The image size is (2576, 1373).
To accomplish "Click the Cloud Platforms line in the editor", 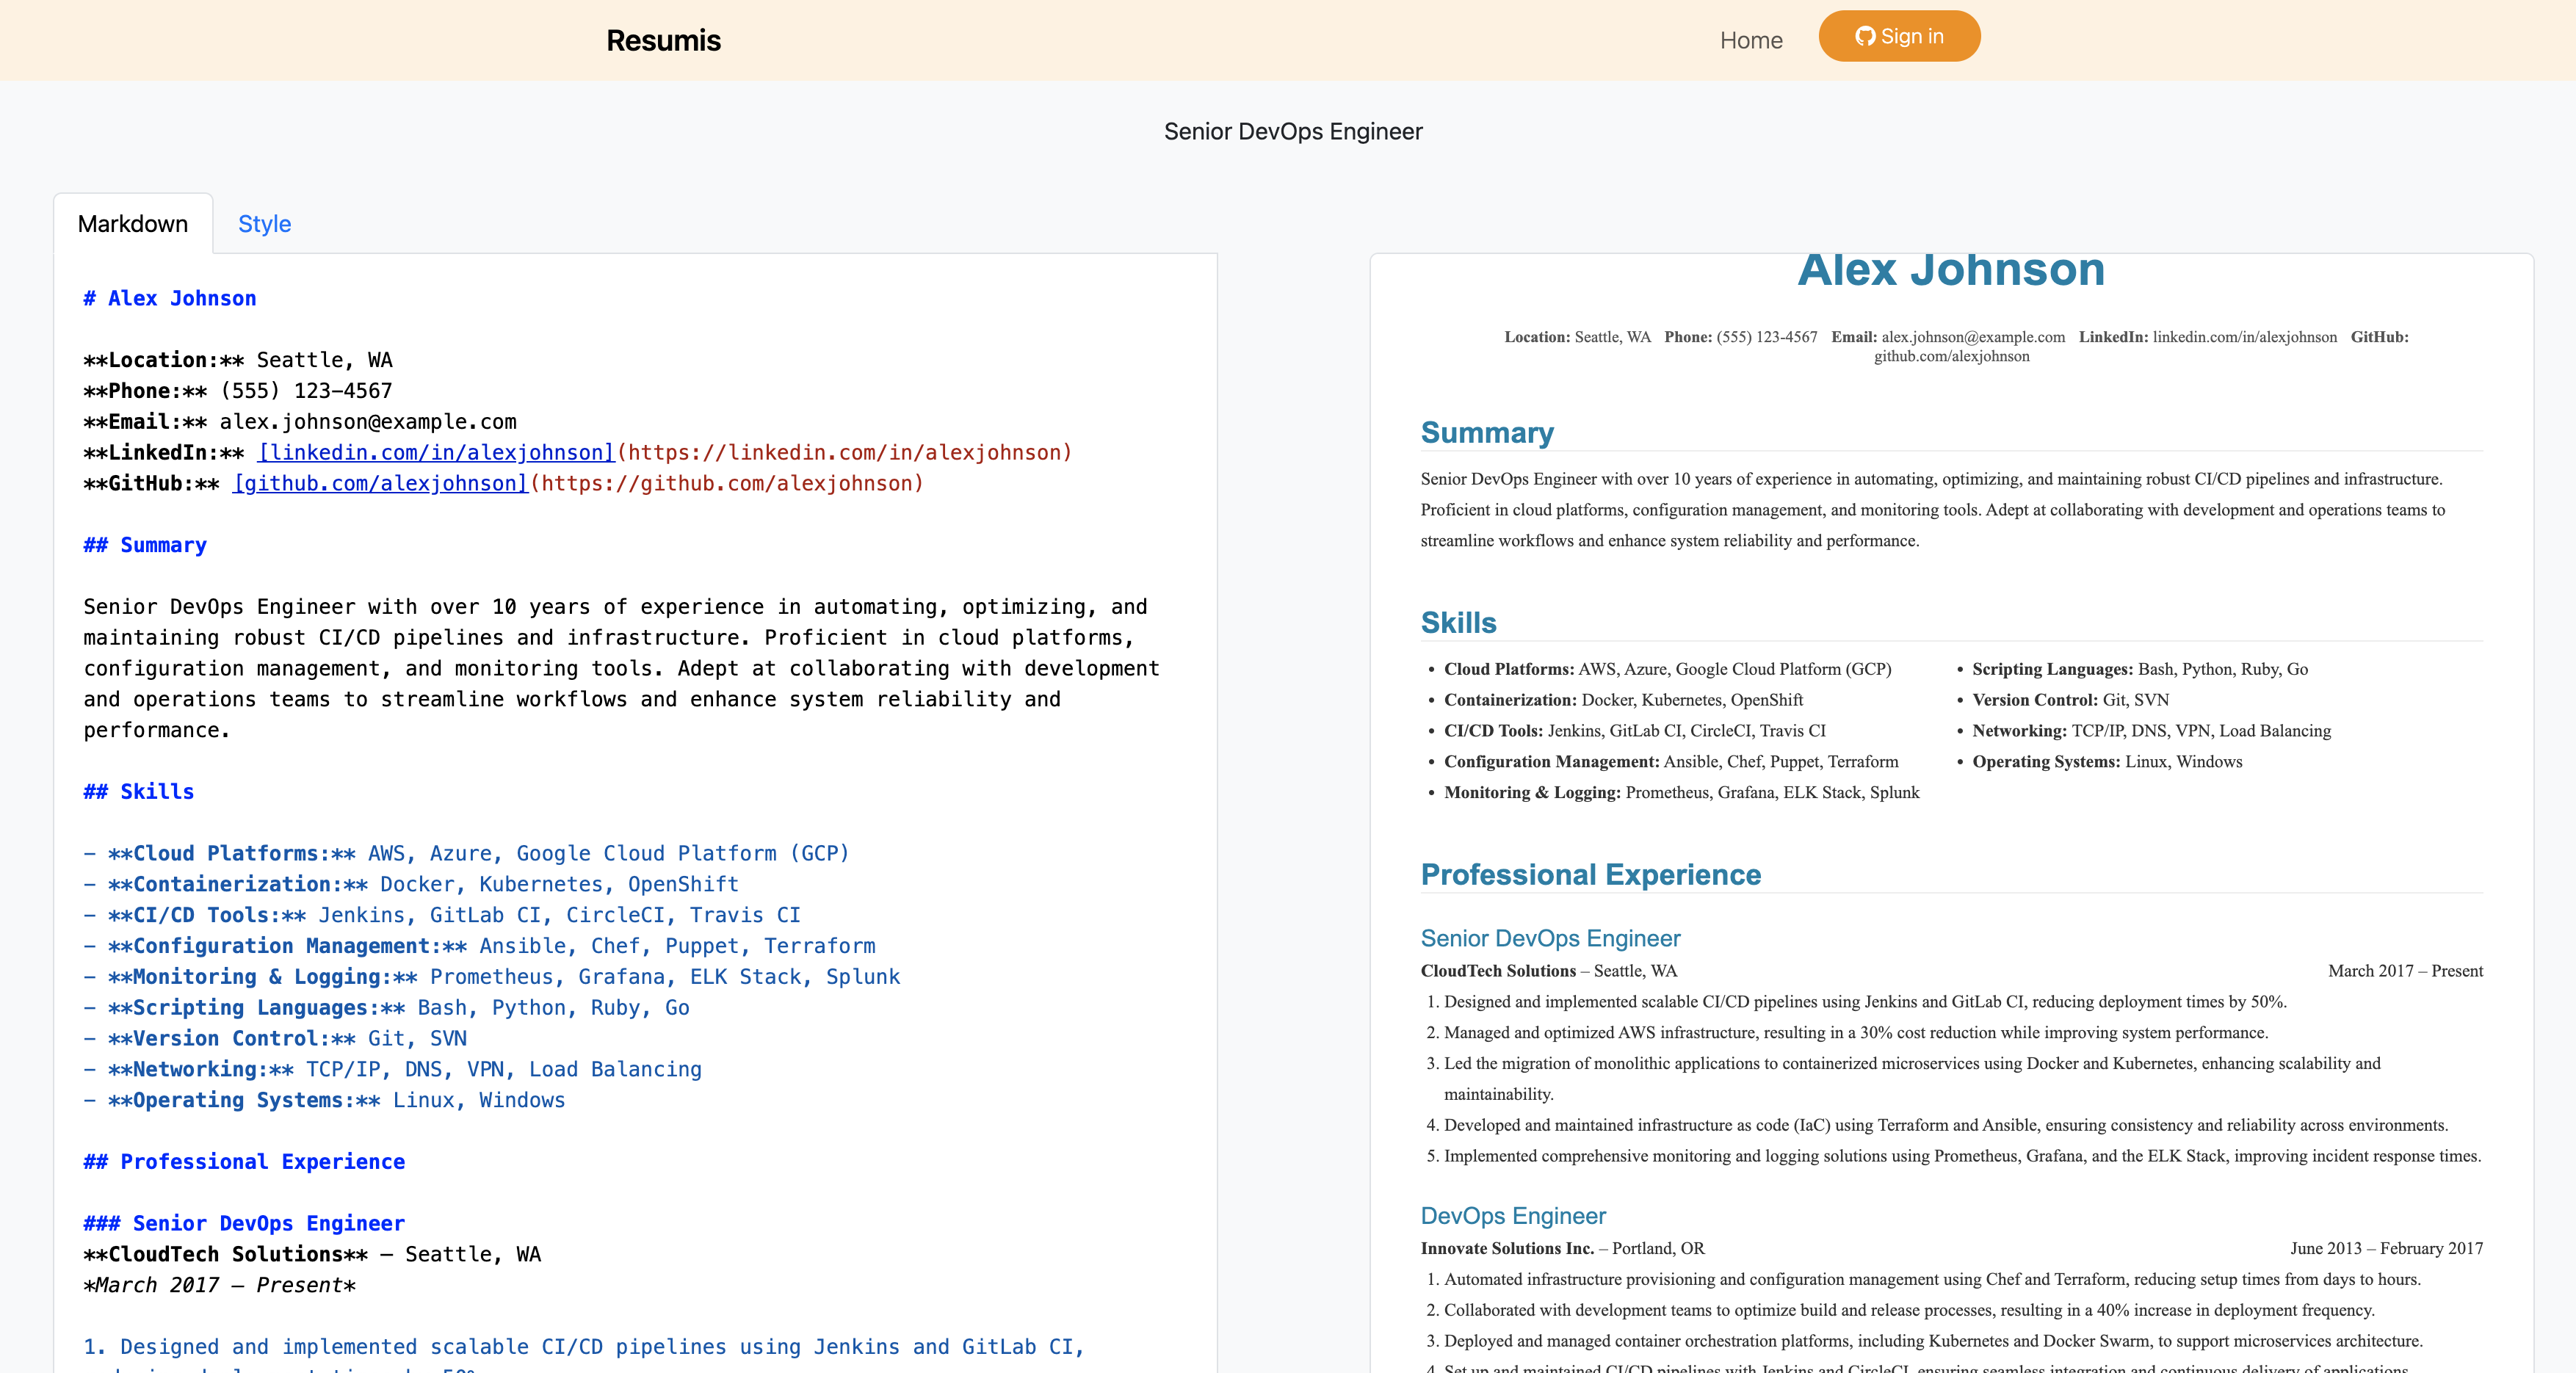I will pyautogui.click(x=466, y=853).
